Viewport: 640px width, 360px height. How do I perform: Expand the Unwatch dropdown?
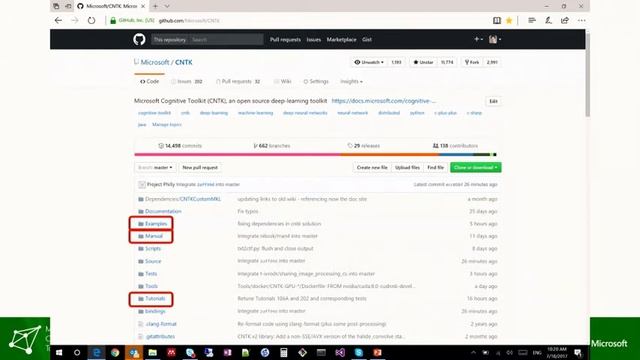(369, 62)
